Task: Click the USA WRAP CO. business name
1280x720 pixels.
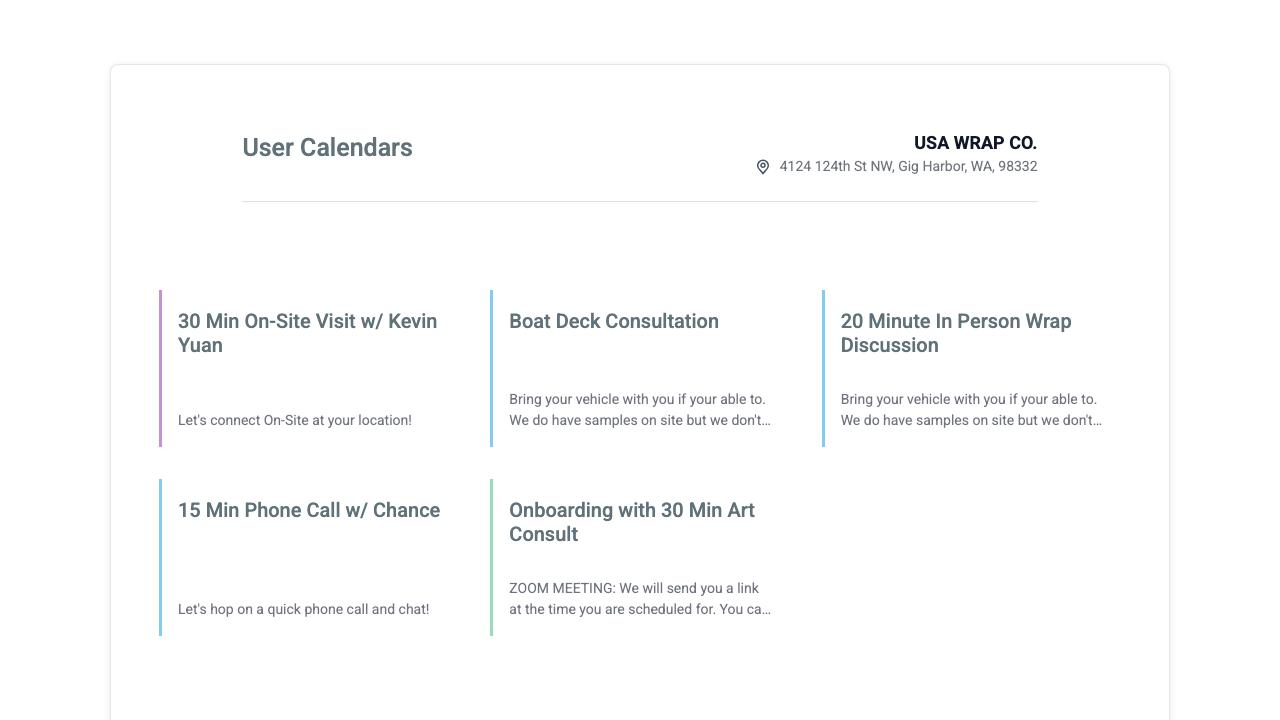Action: [975, 143]
